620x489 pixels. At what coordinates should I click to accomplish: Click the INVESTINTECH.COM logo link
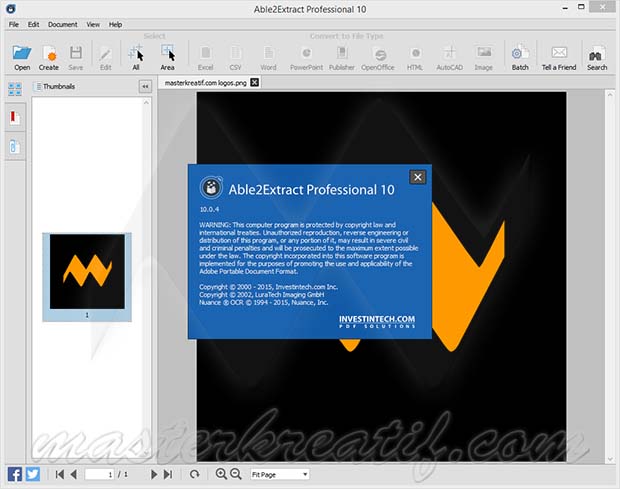click(377, 322)
